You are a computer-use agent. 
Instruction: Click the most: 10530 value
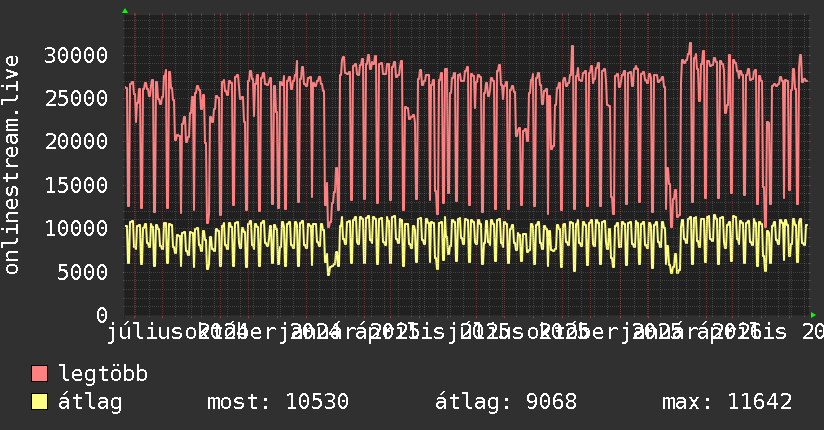click(x=278, y=402)
